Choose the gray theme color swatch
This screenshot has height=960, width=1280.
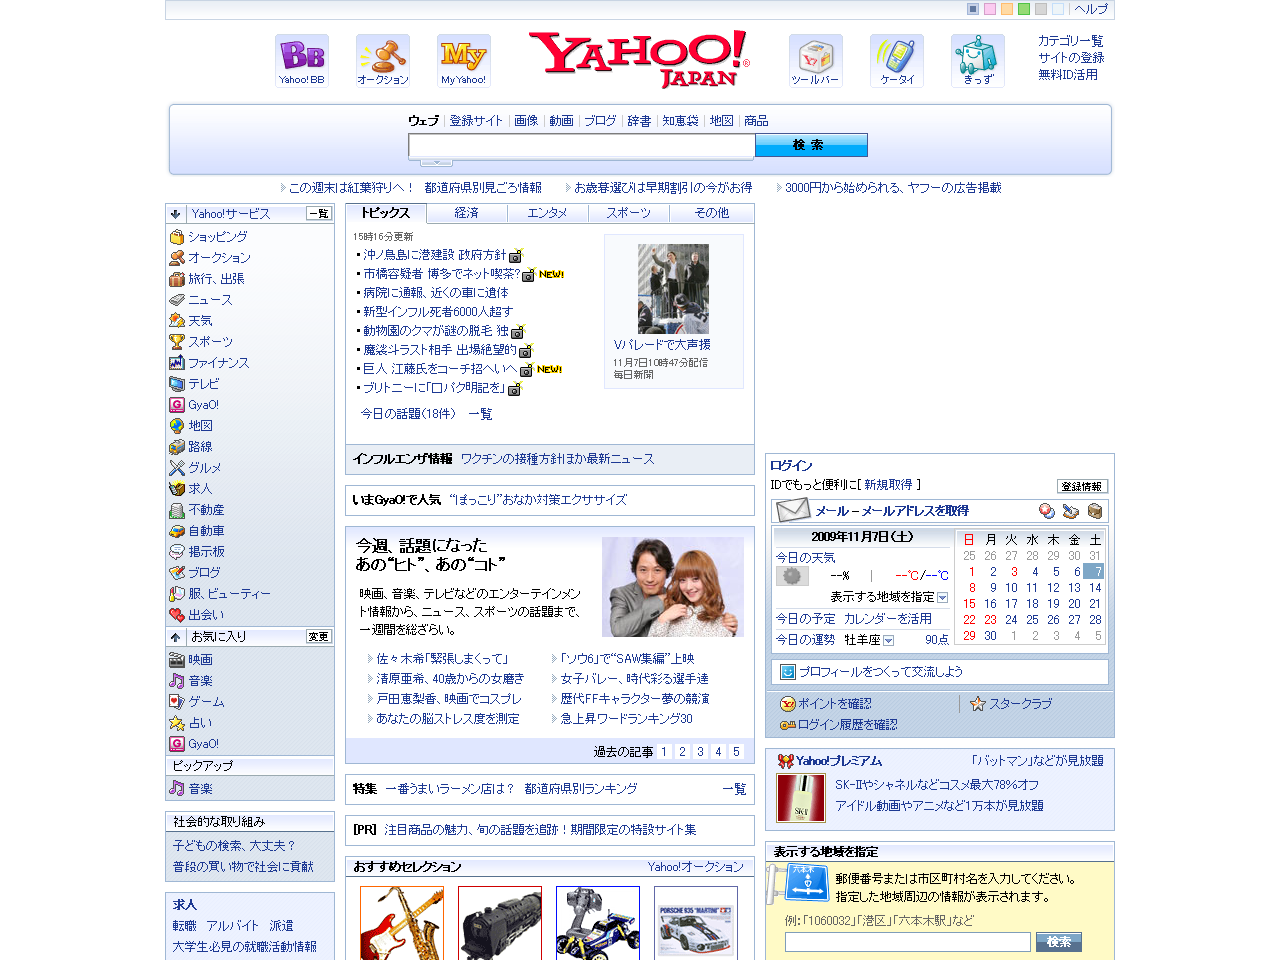point(1041,9)
